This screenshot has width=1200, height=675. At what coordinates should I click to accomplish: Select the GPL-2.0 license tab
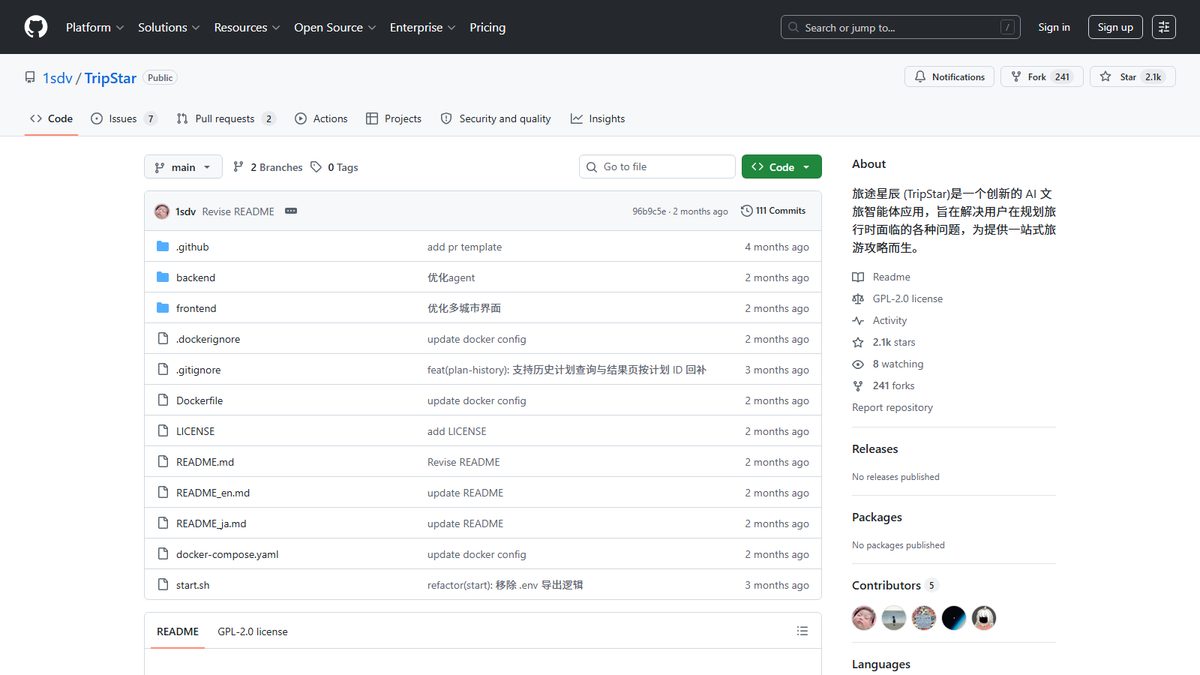[x=252, y=631]
